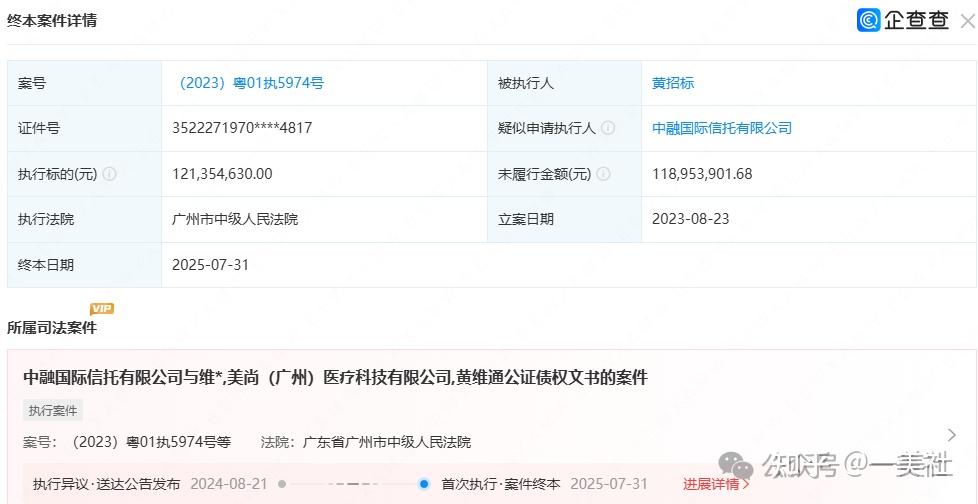Click timeline date 2024-08-21

(229, 484)
